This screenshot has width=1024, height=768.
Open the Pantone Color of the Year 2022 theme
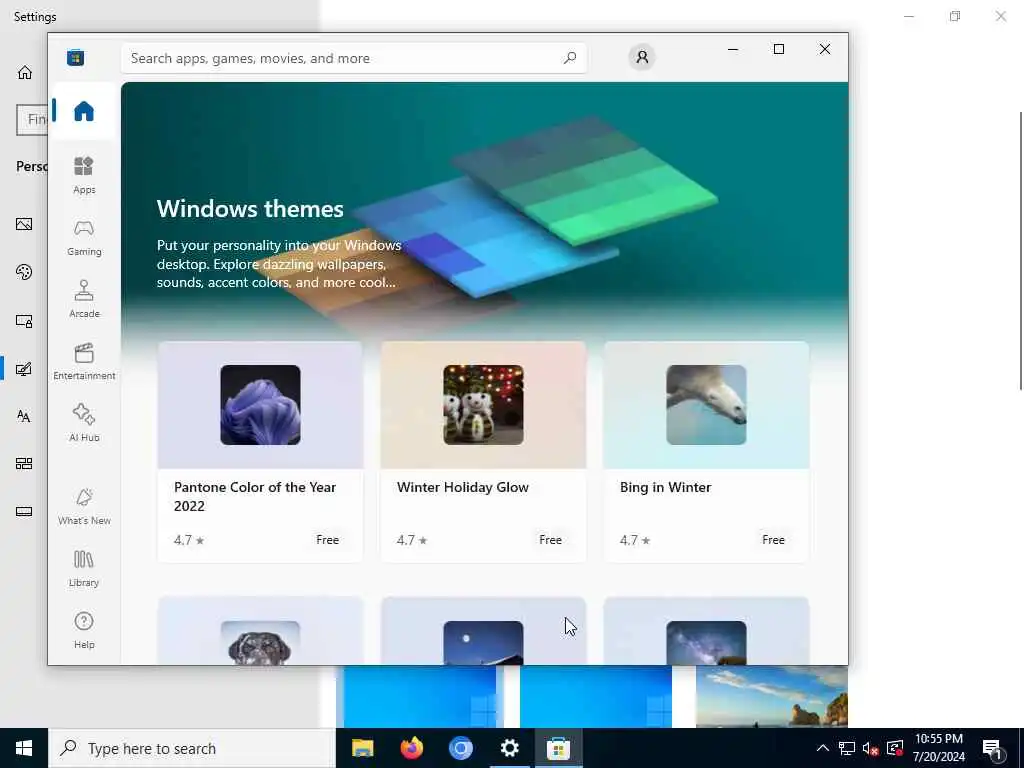pos(260,451)
